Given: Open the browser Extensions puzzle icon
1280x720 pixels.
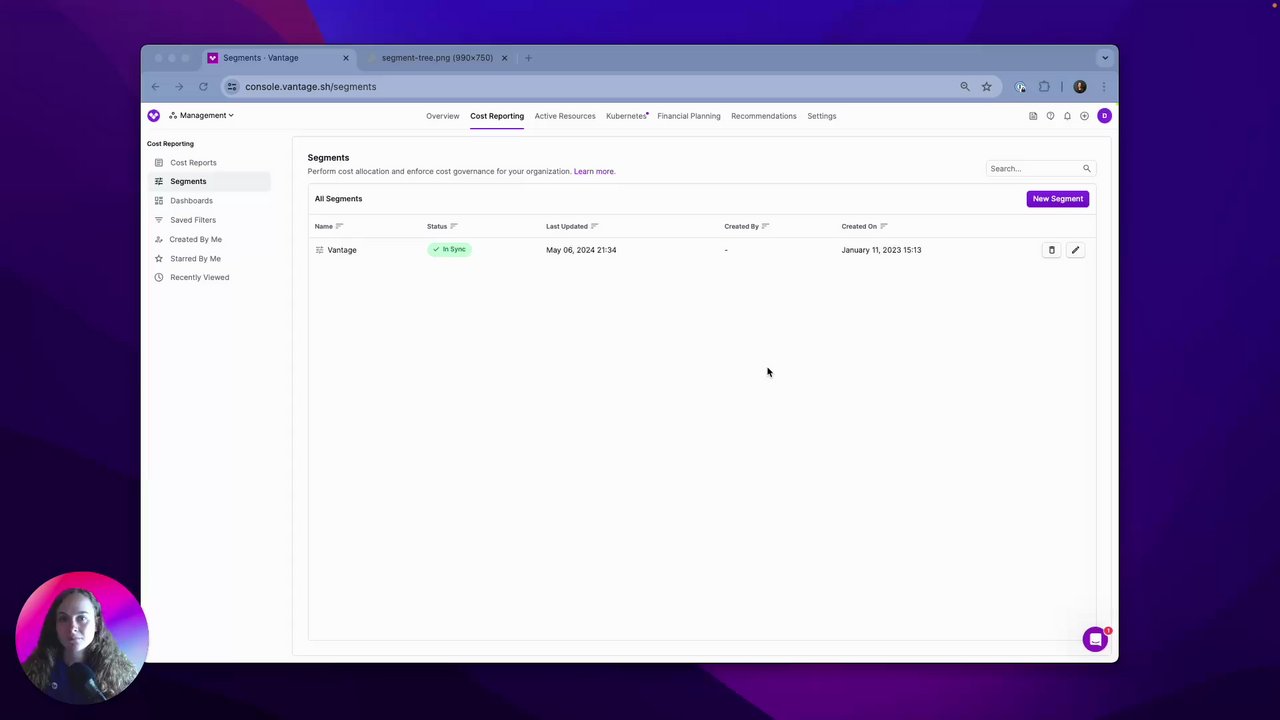Looking at the screenshot, I should 1044,87.
